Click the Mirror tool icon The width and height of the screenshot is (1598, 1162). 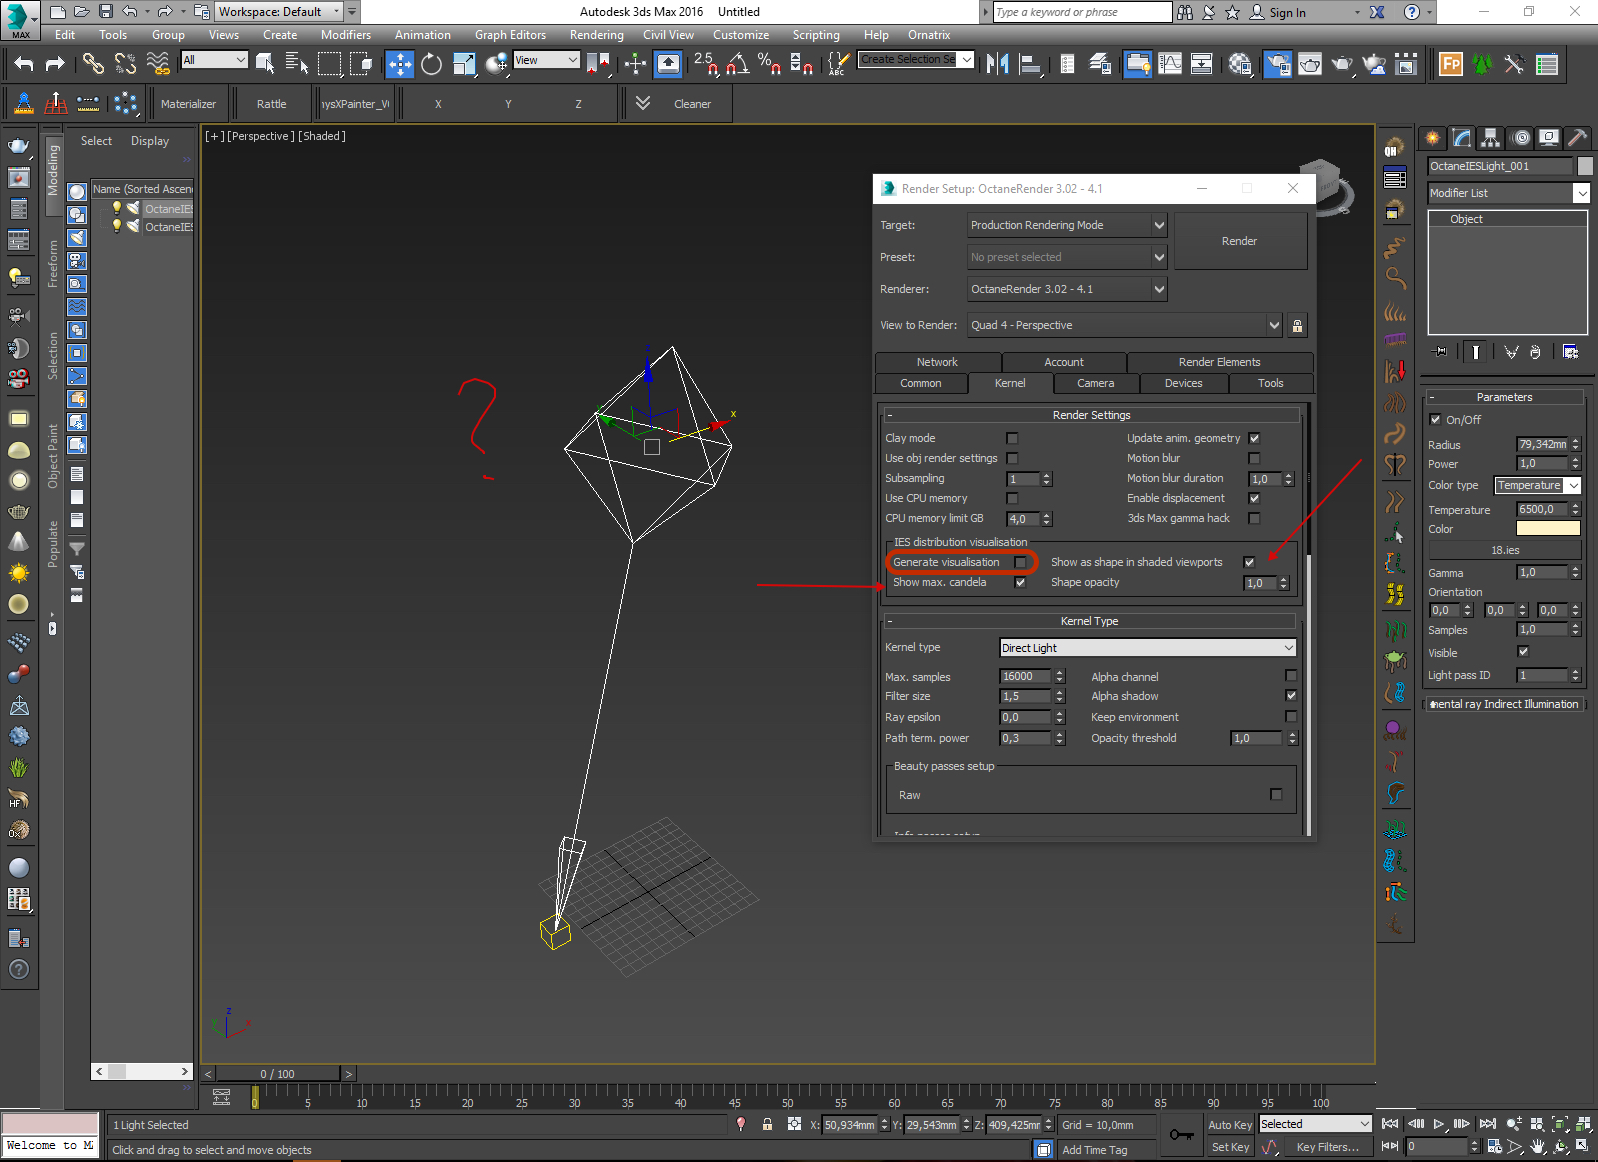click(997, 64)
